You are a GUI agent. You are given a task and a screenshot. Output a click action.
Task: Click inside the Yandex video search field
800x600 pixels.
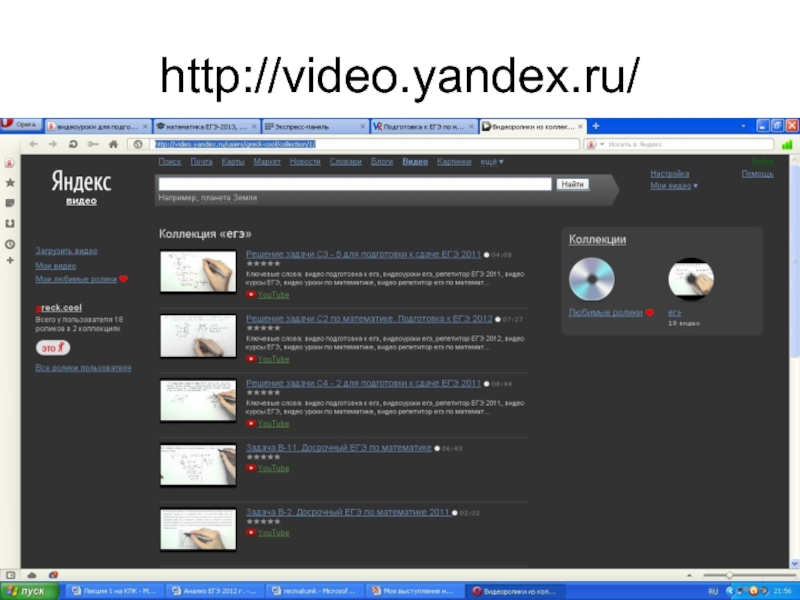tap(355, 184)
